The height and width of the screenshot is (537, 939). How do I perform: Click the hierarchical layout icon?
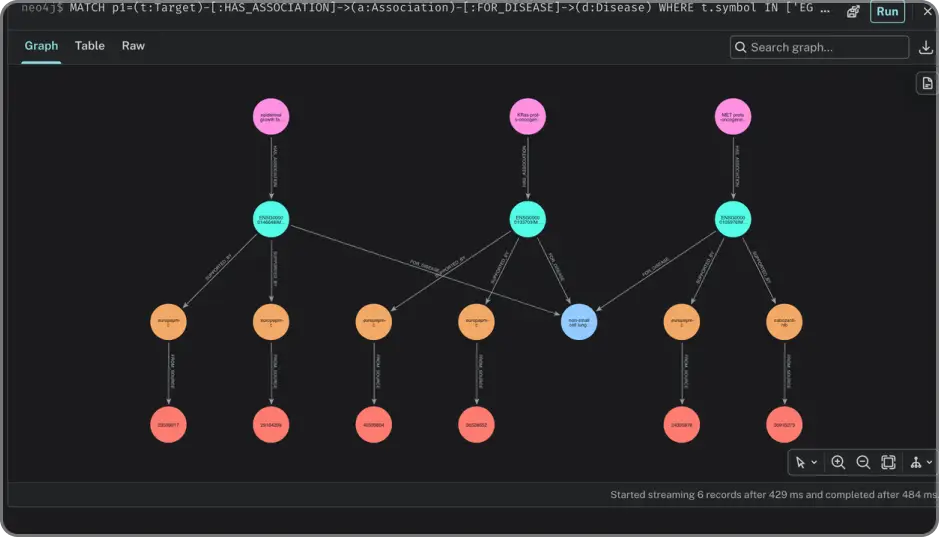(916, 462)
